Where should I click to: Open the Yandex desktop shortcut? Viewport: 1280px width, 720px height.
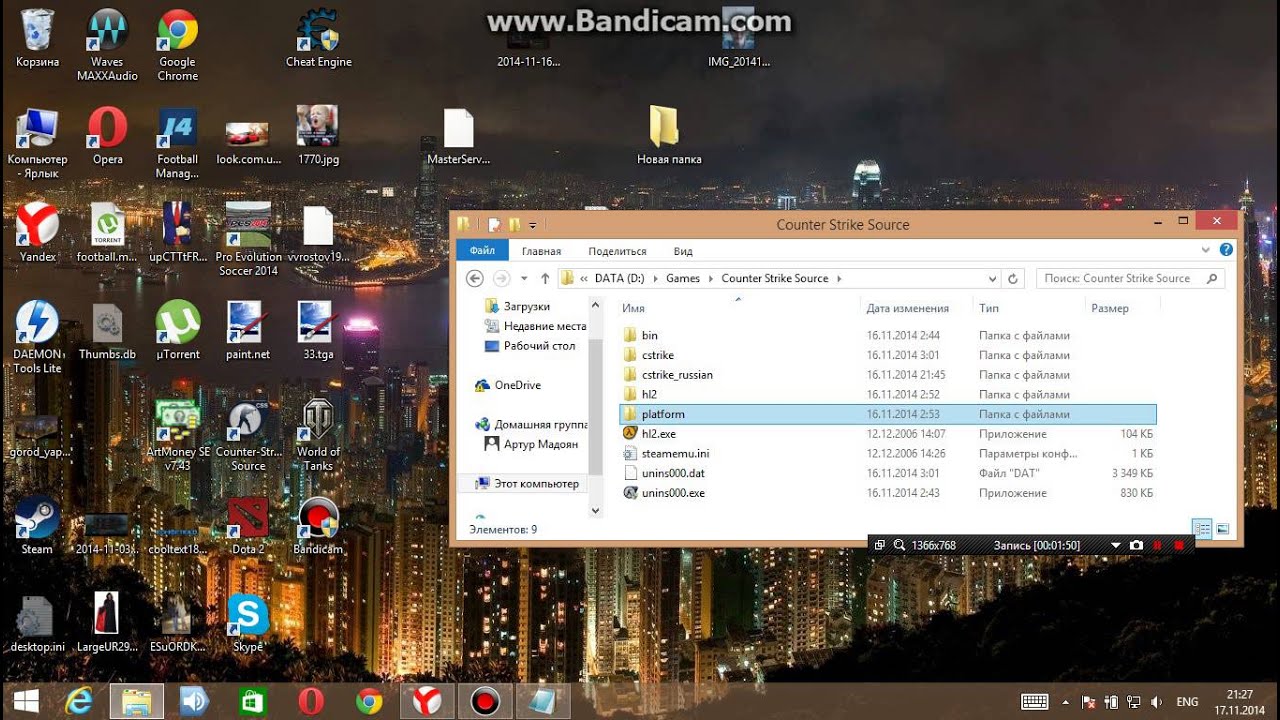pos(38,233)
